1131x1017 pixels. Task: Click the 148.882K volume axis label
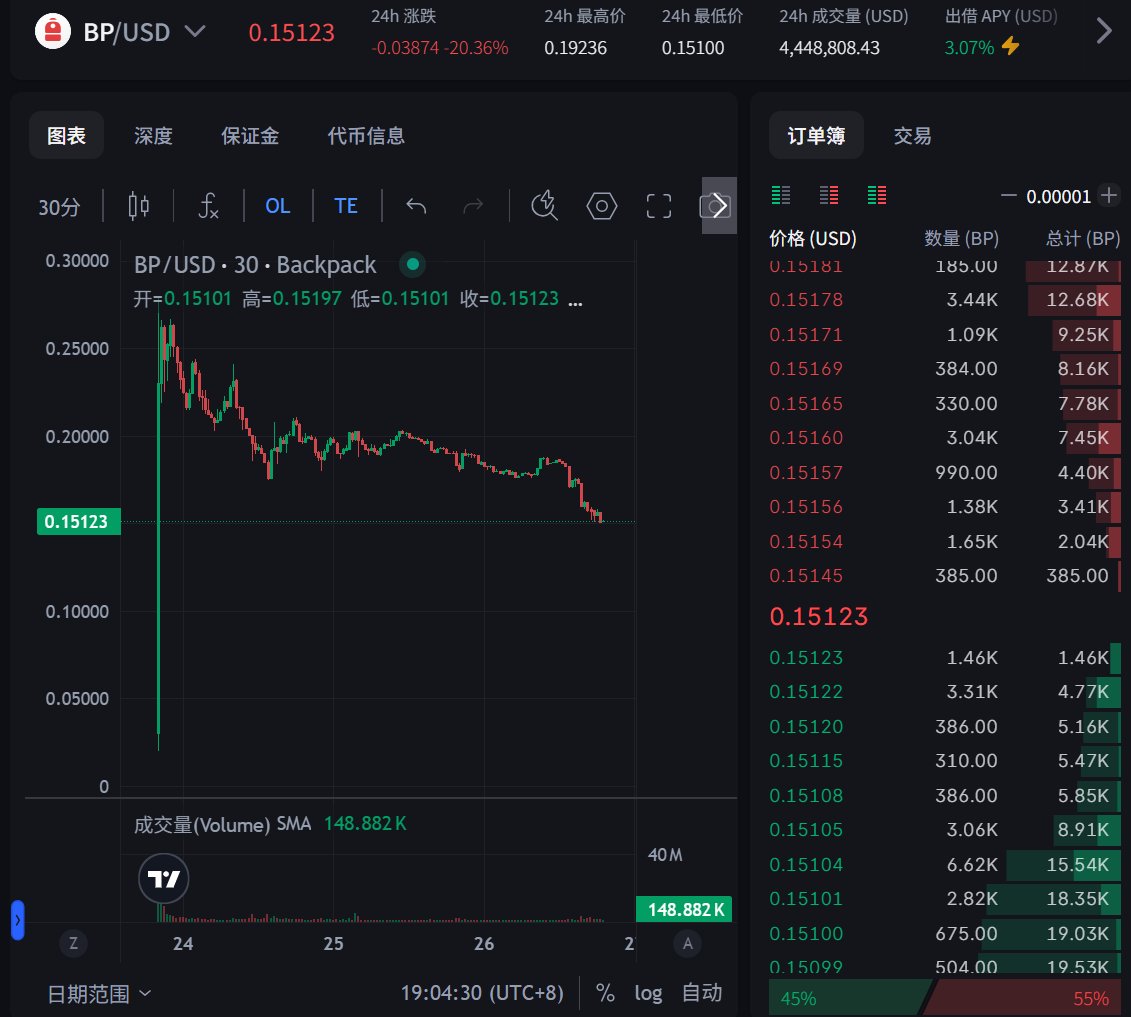point(684,910)
